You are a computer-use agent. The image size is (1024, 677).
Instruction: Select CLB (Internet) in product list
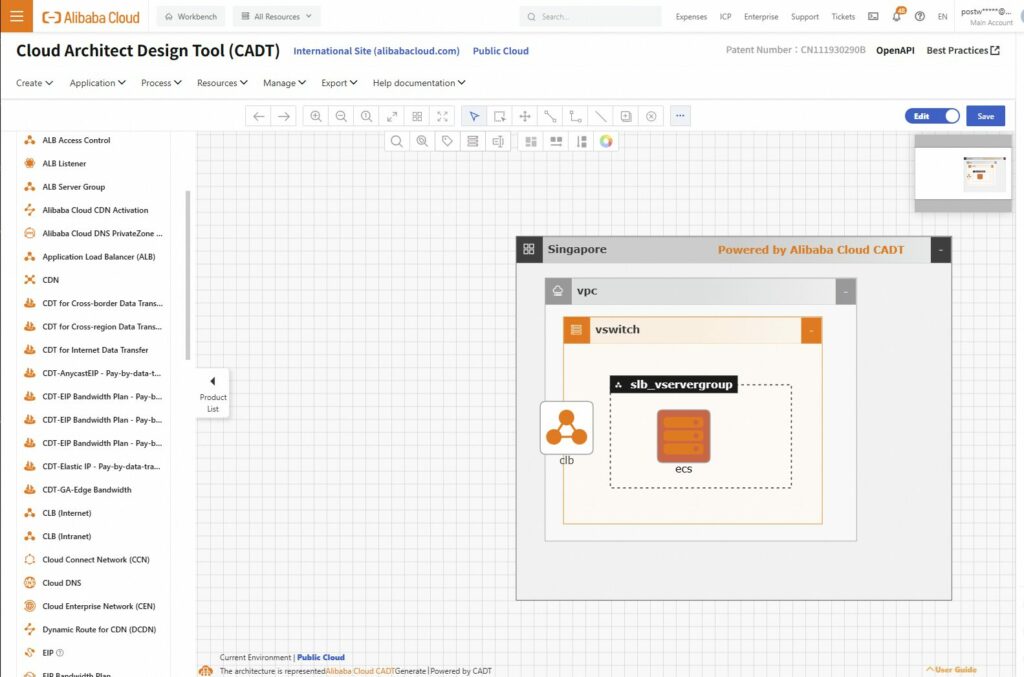tap(67, 513)
